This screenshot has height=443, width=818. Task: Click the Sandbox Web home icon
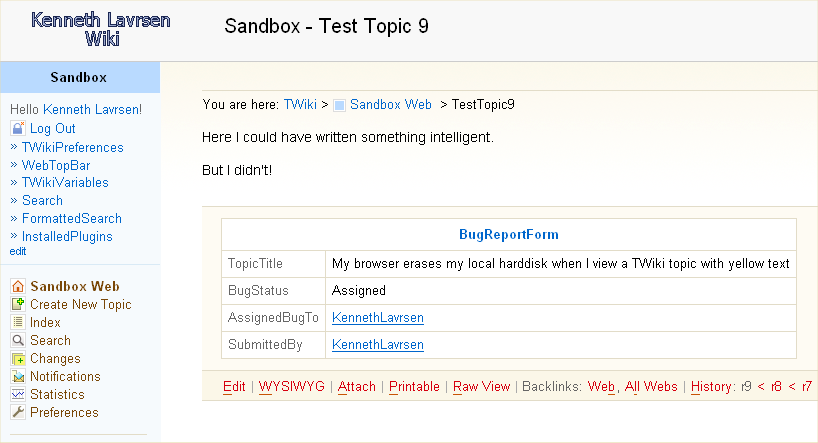point(17,286)
